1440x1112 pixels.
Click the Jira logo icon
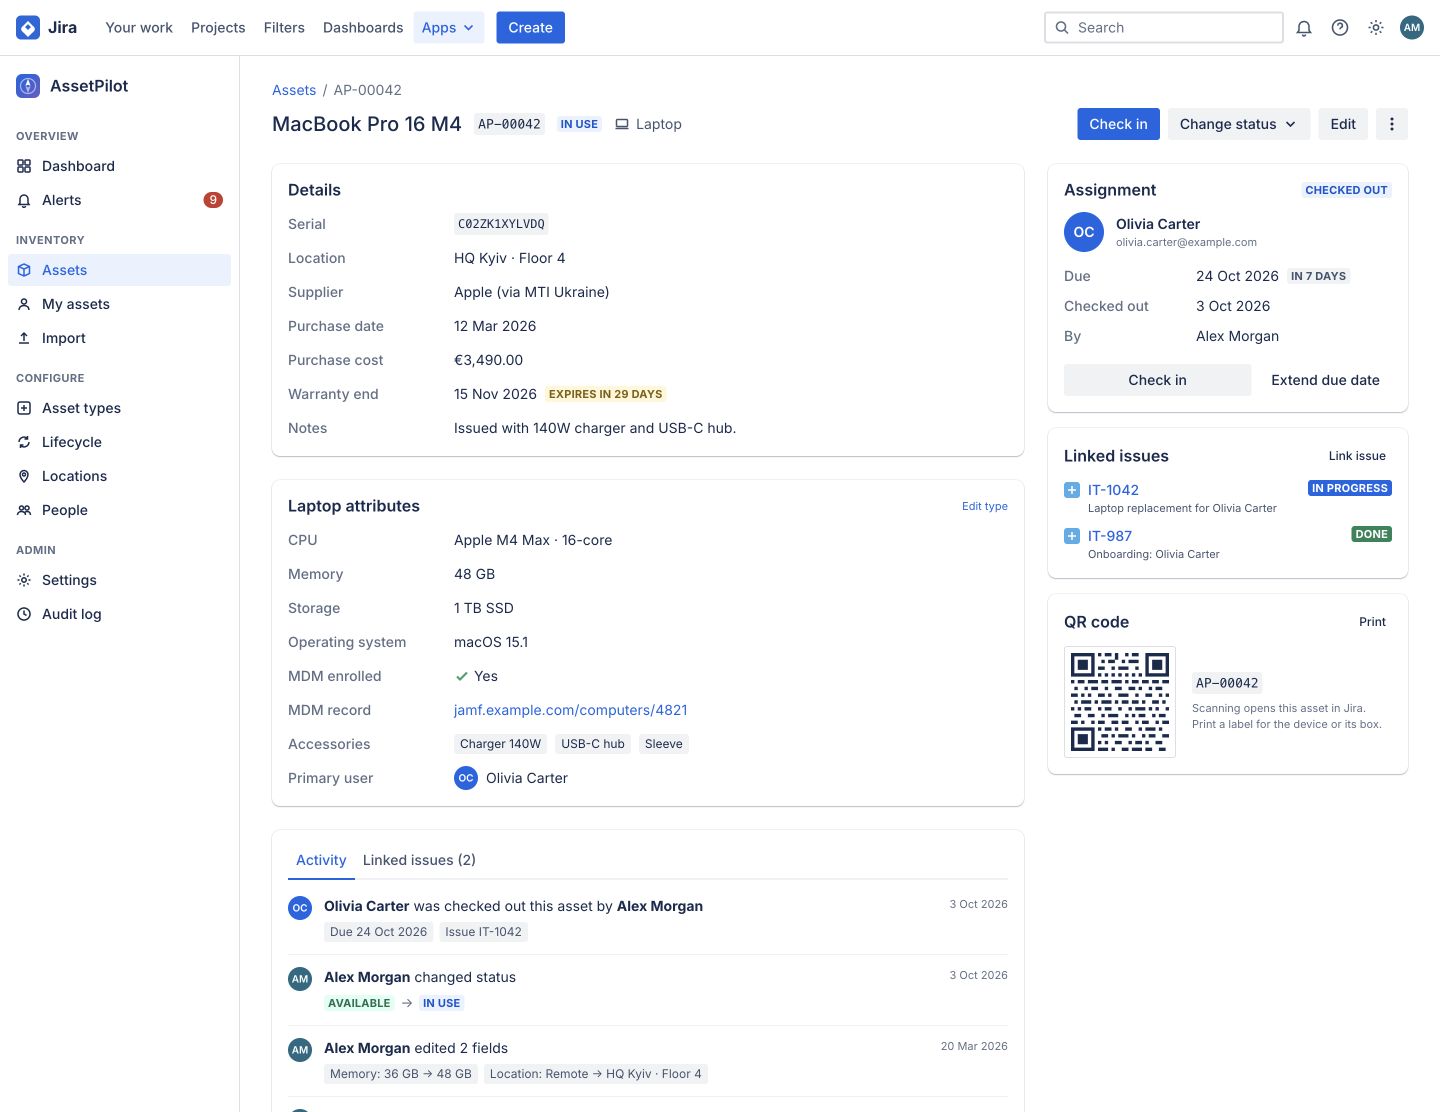click(28, 28)
